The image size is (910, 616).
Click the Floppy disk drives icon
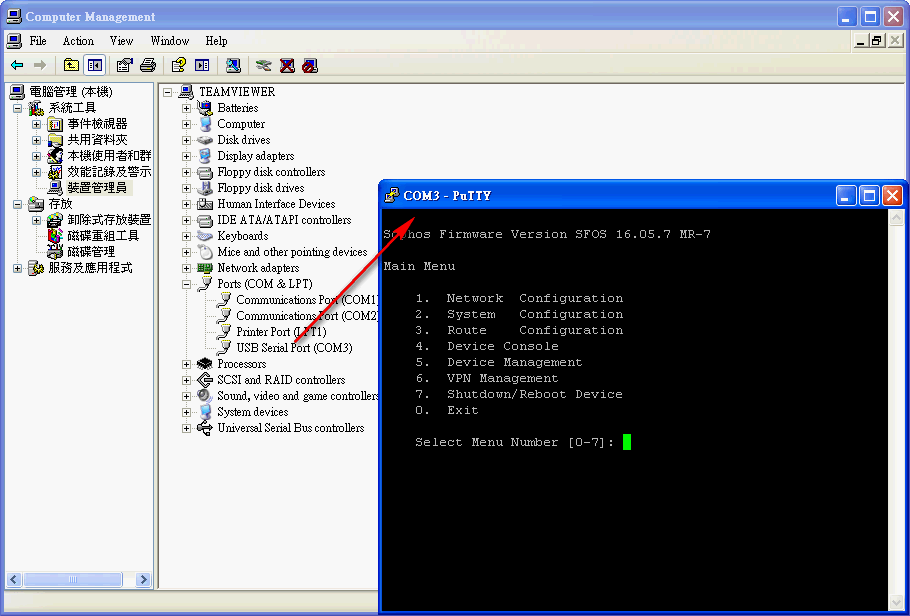(x=204, y=188)
